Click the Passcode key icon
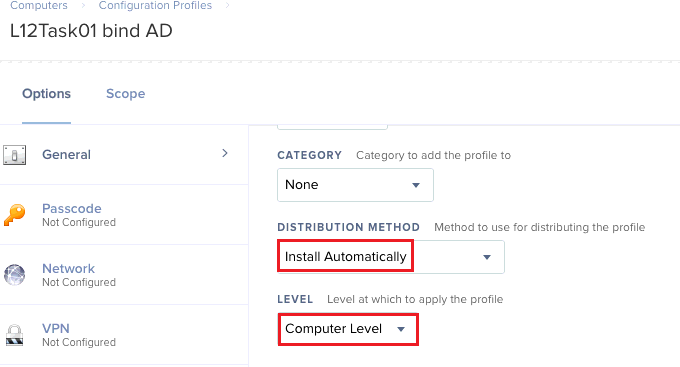680x367 pixels. 14,215
